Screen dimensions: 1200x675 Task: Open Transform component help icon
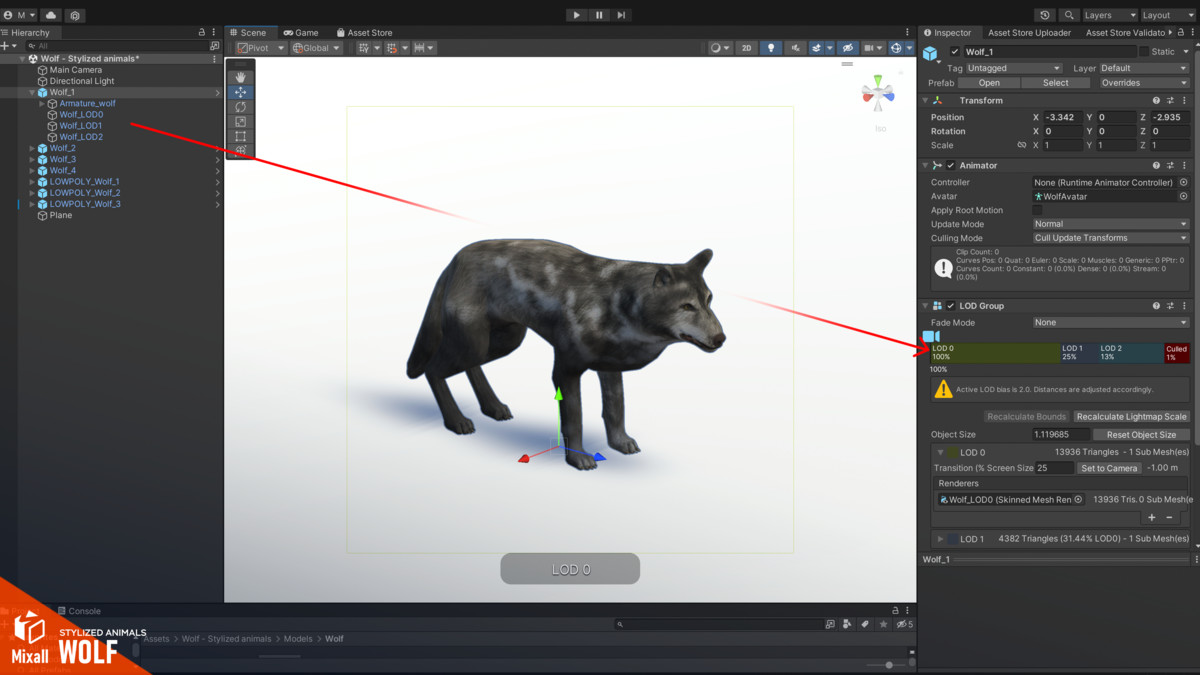point(1156,101)
